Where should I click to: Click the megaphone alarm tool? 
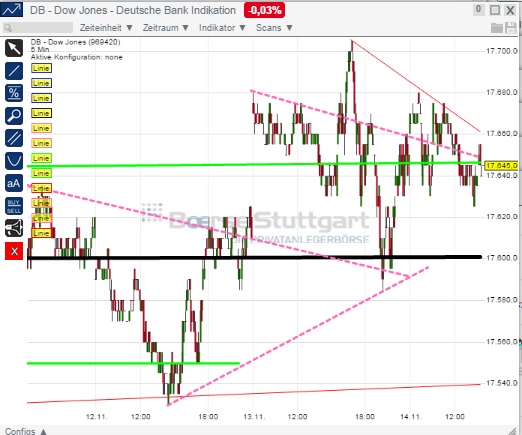(14, 228)
